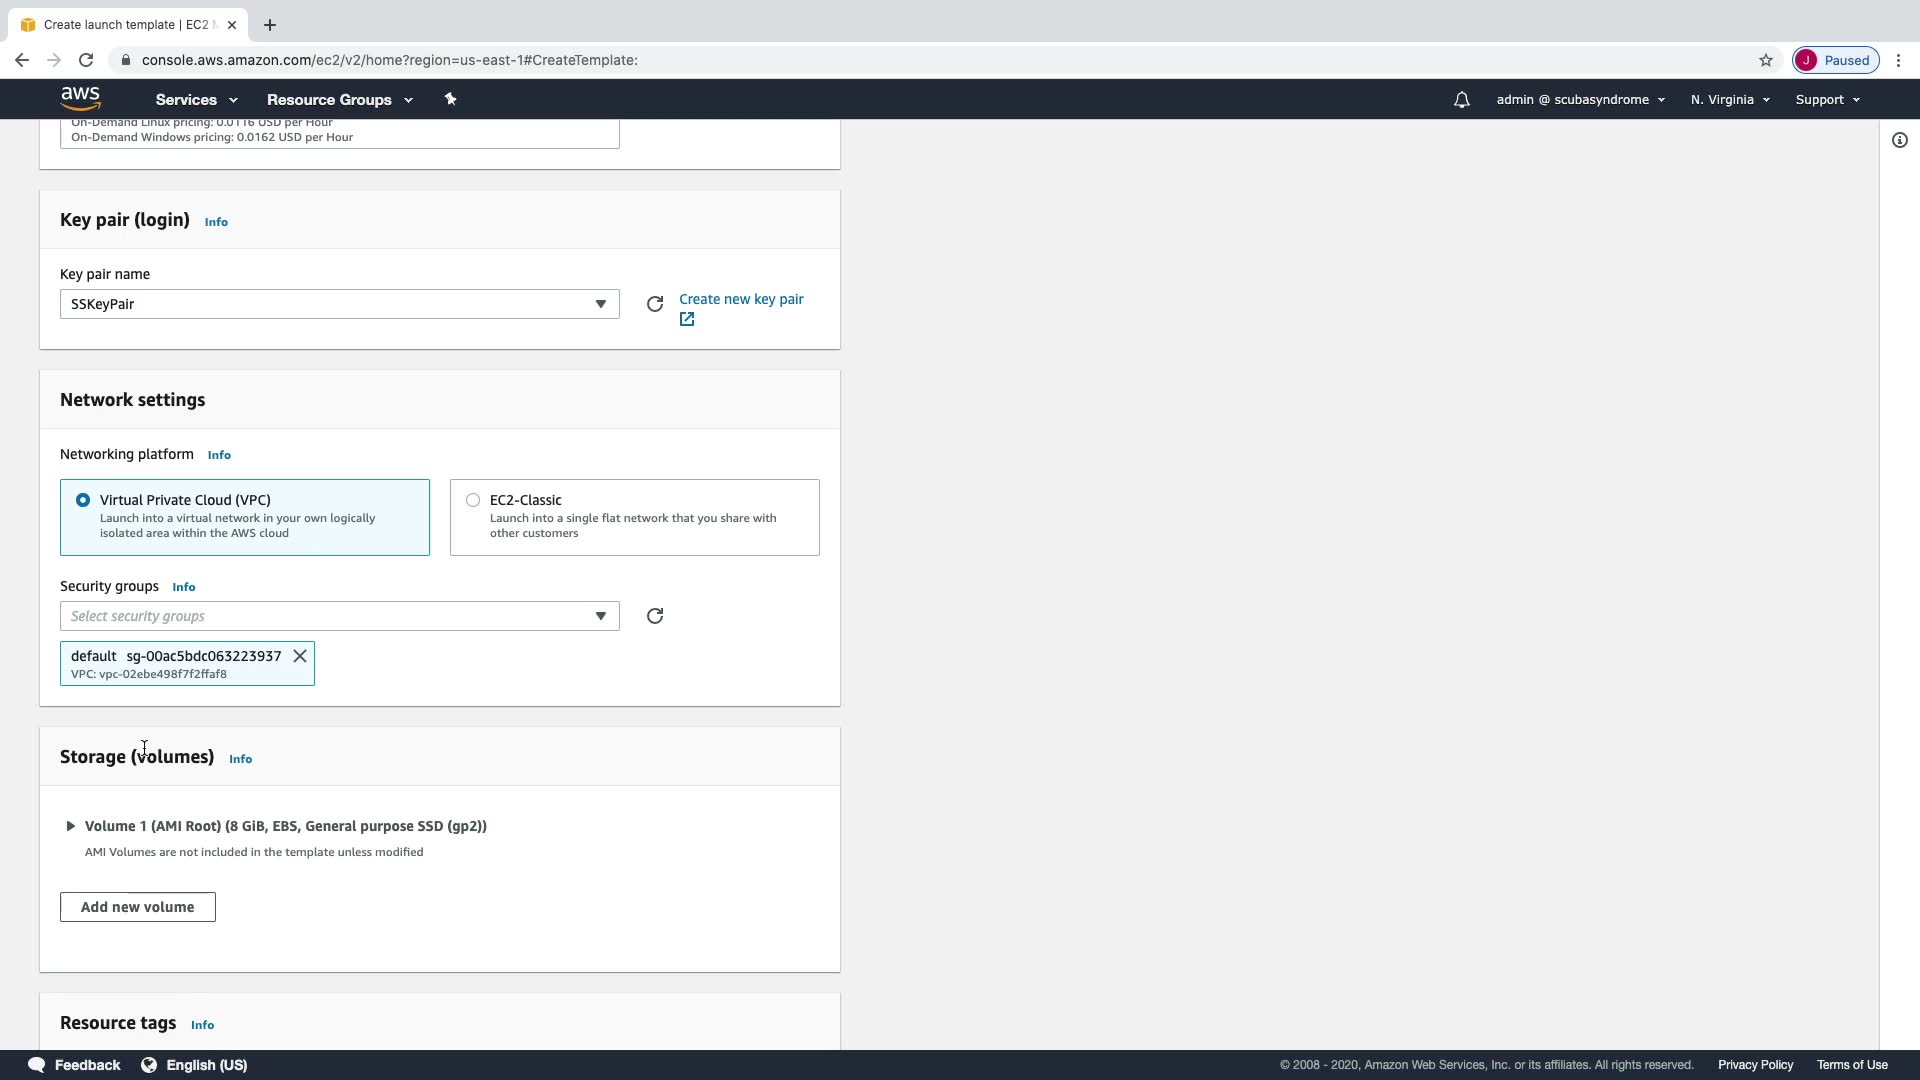Open the Resource Groups menu
Viewport: 1920px width, 1080px height.
[339, 100]
